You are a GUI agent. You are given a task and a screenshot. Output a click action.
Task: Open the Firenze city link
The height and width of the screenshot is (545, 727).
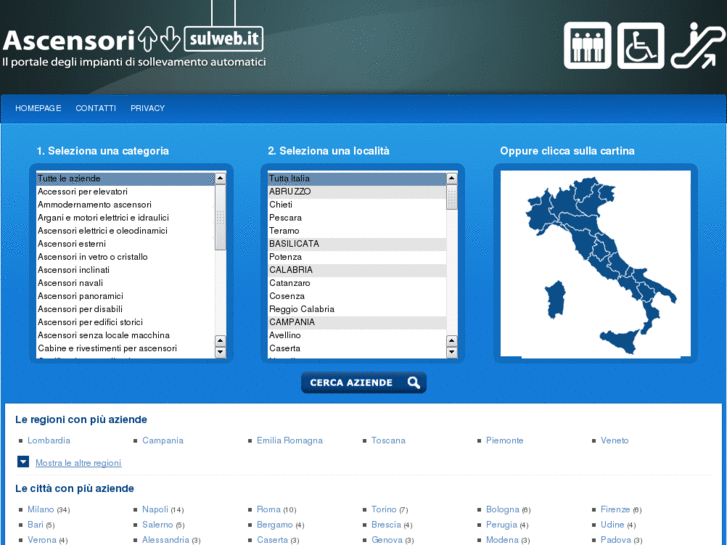(x=615, y=509)
